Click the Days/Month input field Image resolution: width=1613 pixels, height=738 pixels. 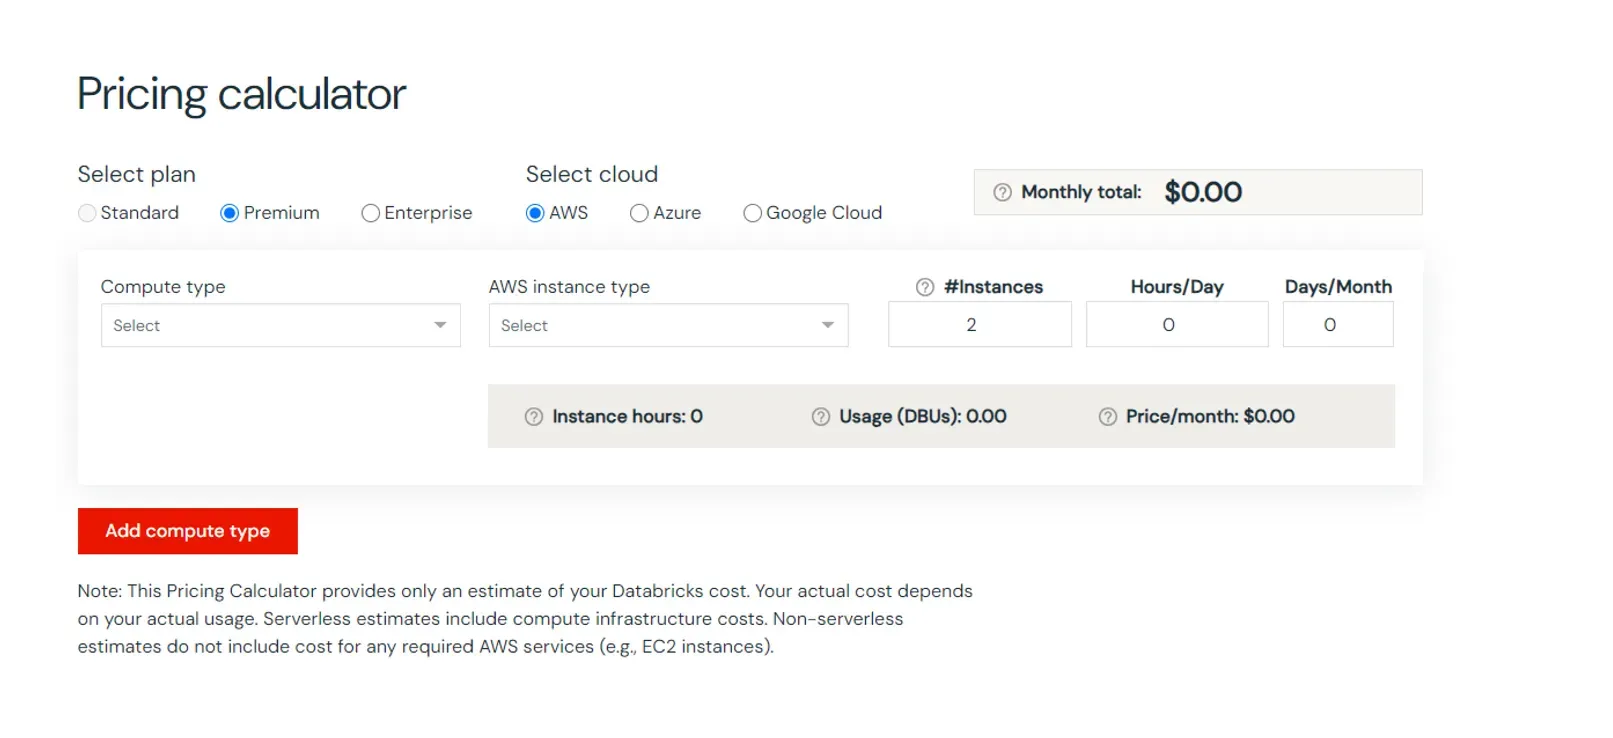(1337, 325)
